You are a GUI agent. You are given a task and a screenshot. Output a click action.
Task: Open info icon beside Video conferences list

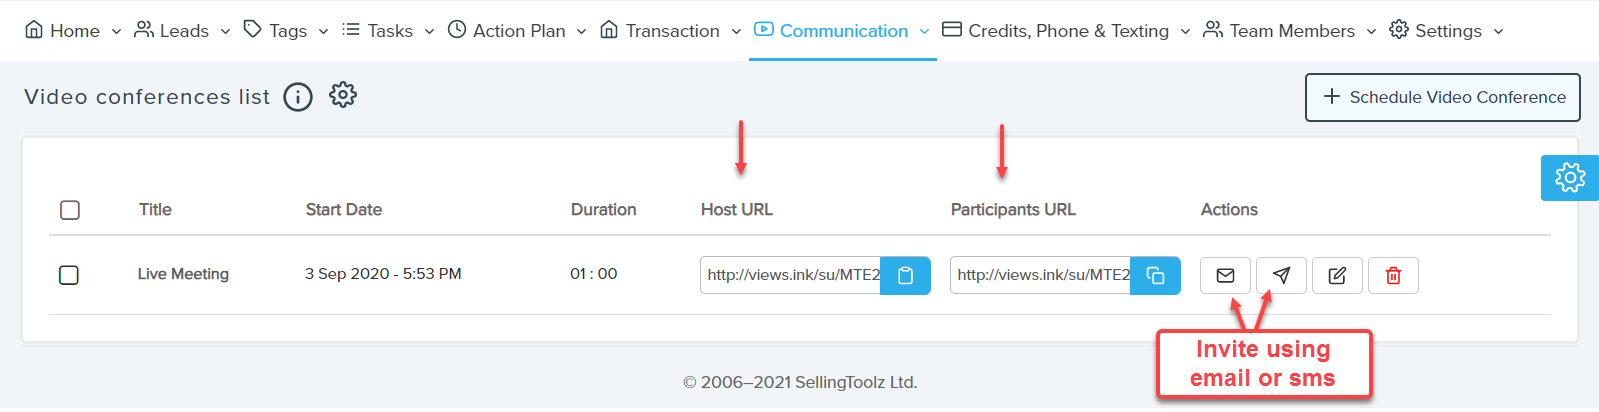point(298,97)
